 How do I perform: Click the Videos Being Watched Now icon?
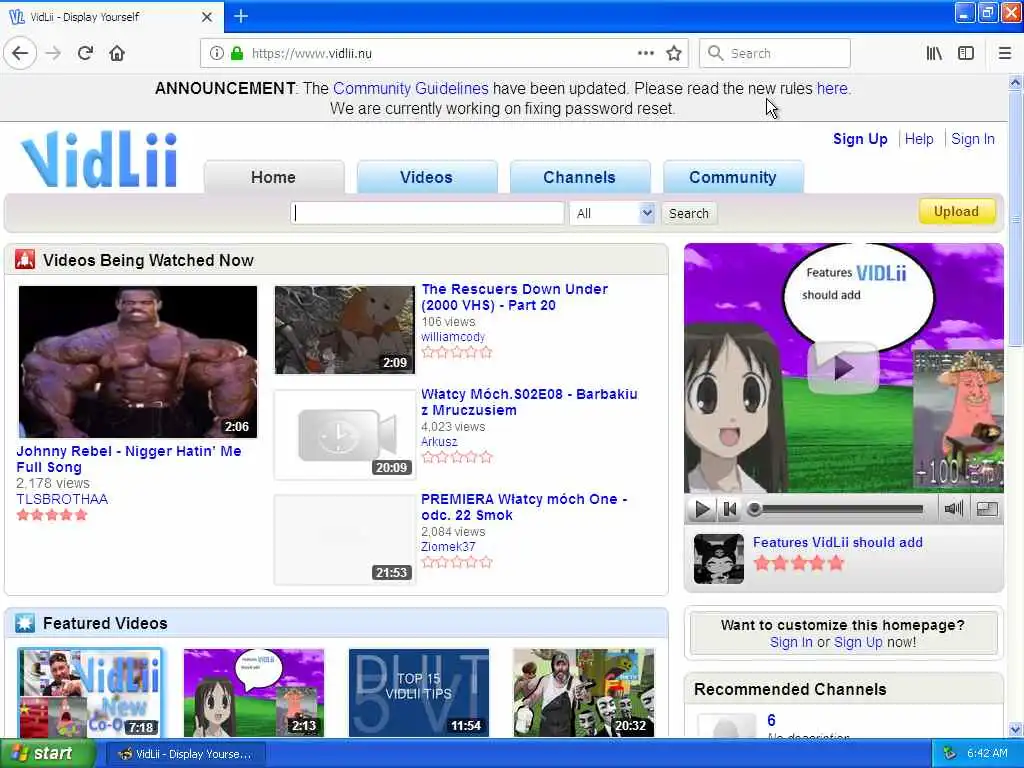point(25,259)
